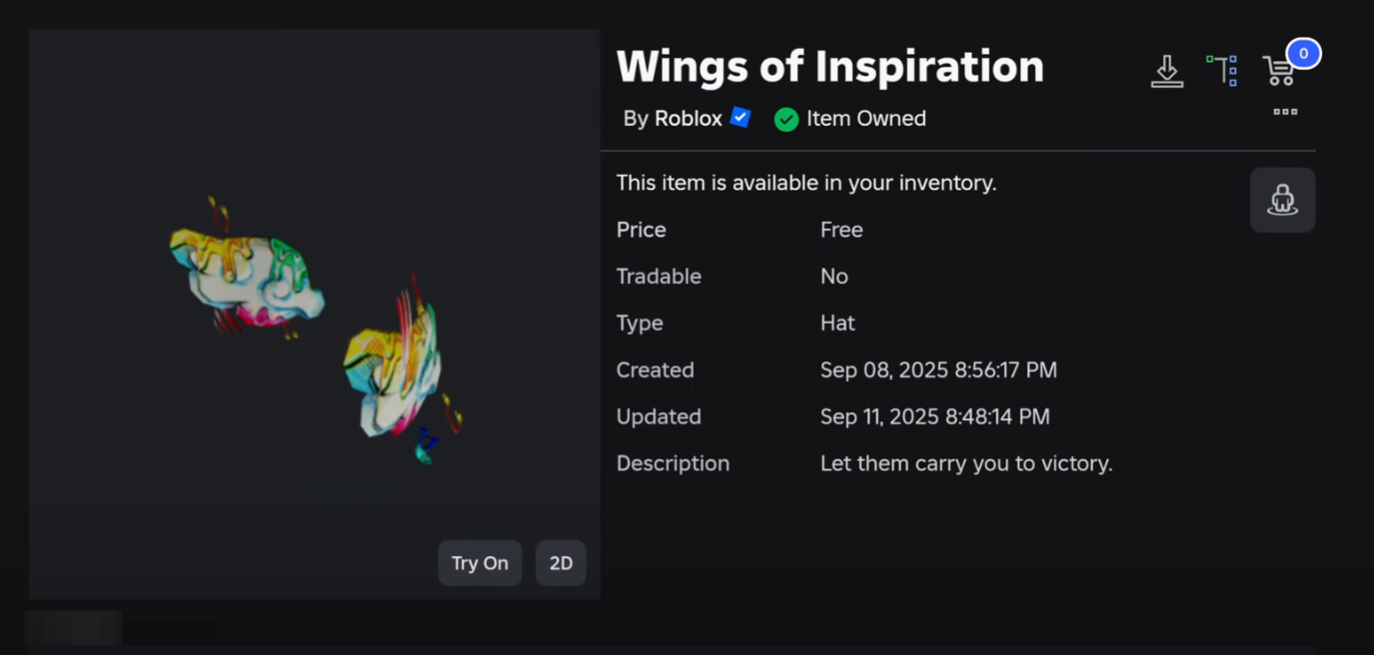Click the blue cart count badge
This screenshot has width=1374, height=655.
[x=1303, y=53]
